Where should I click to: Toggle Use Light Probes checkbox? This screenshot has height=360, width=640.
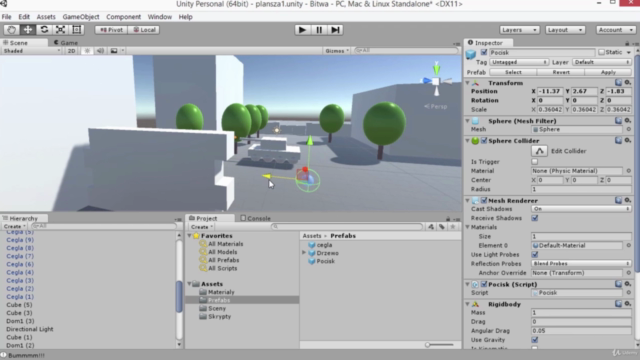[x=535, y=255]
